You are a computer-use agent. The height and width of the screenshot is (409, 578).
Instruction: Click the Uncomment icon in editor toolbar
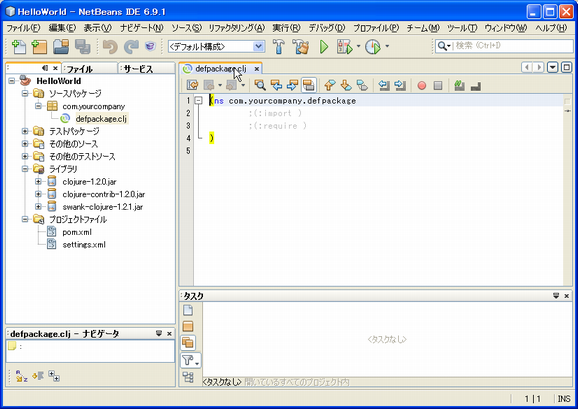[x=476, y=86]
